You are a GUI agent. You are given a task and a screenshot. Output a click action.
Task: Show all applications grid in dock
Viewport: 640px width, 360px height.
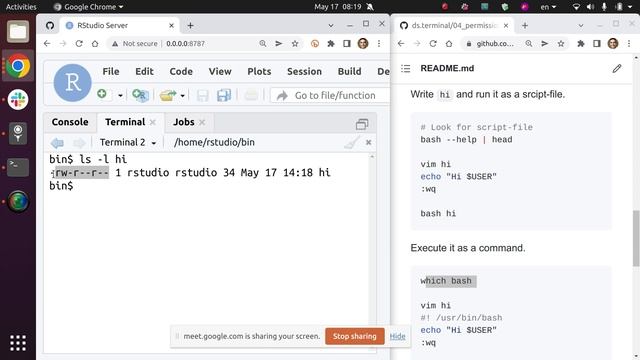click(x=18, y=343)
